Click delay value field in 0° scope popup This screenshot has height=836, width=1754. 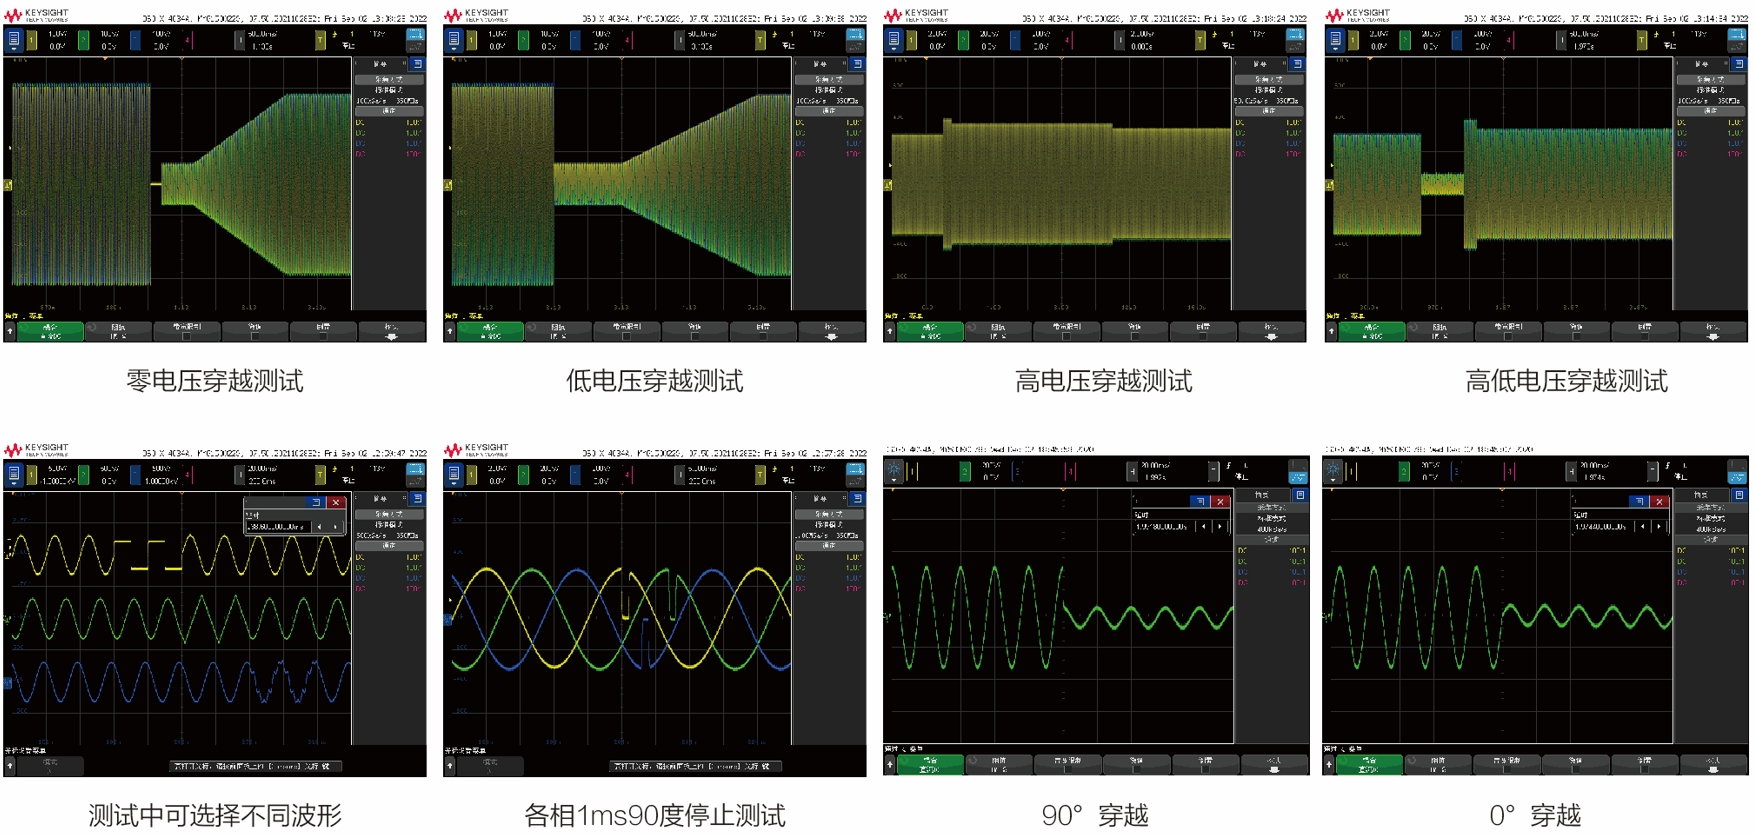click(1602, 526)
